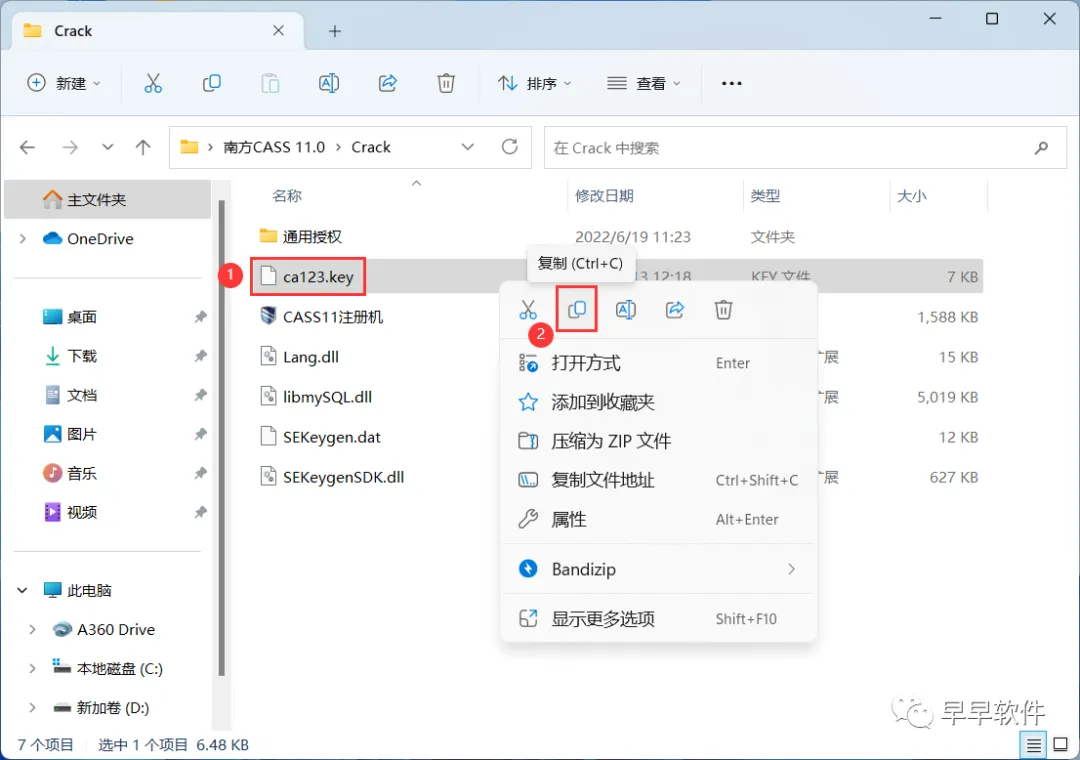Open recent locations chevron beside the arrows

pyautogui.click(x=107, y=147)
